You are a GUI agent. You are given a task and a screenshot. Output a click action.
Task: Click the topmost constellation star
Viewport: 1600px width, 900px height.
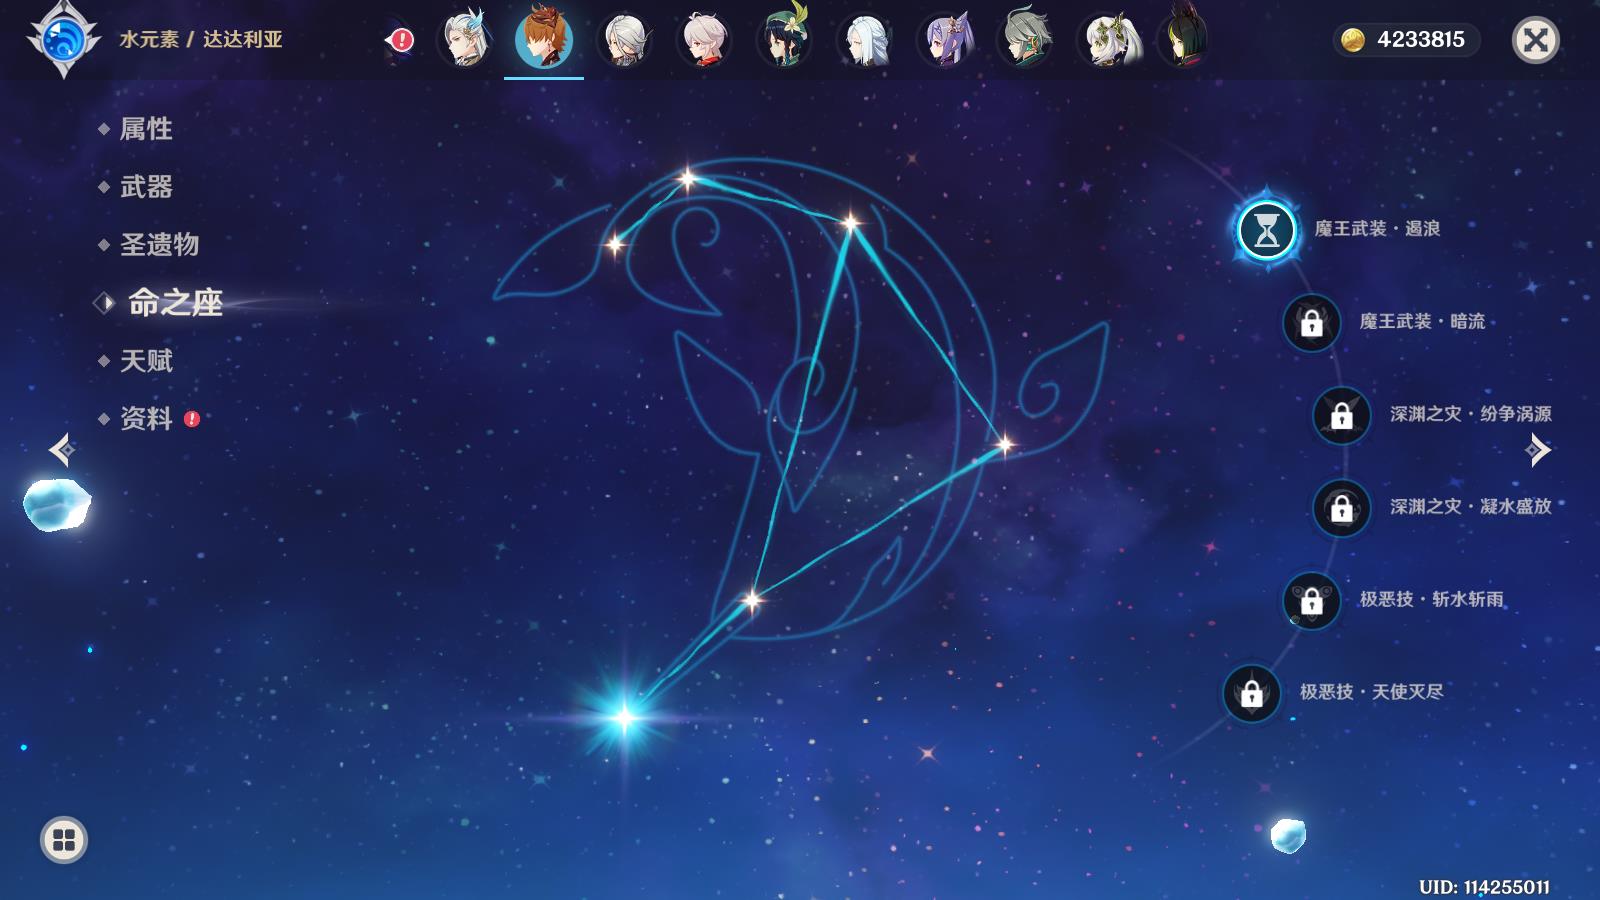tap(687, 179)
